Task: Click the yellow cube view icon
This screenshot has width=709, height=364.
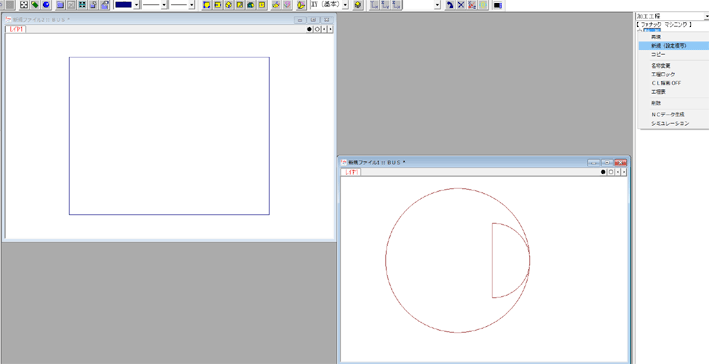Action: pos(229,5)
